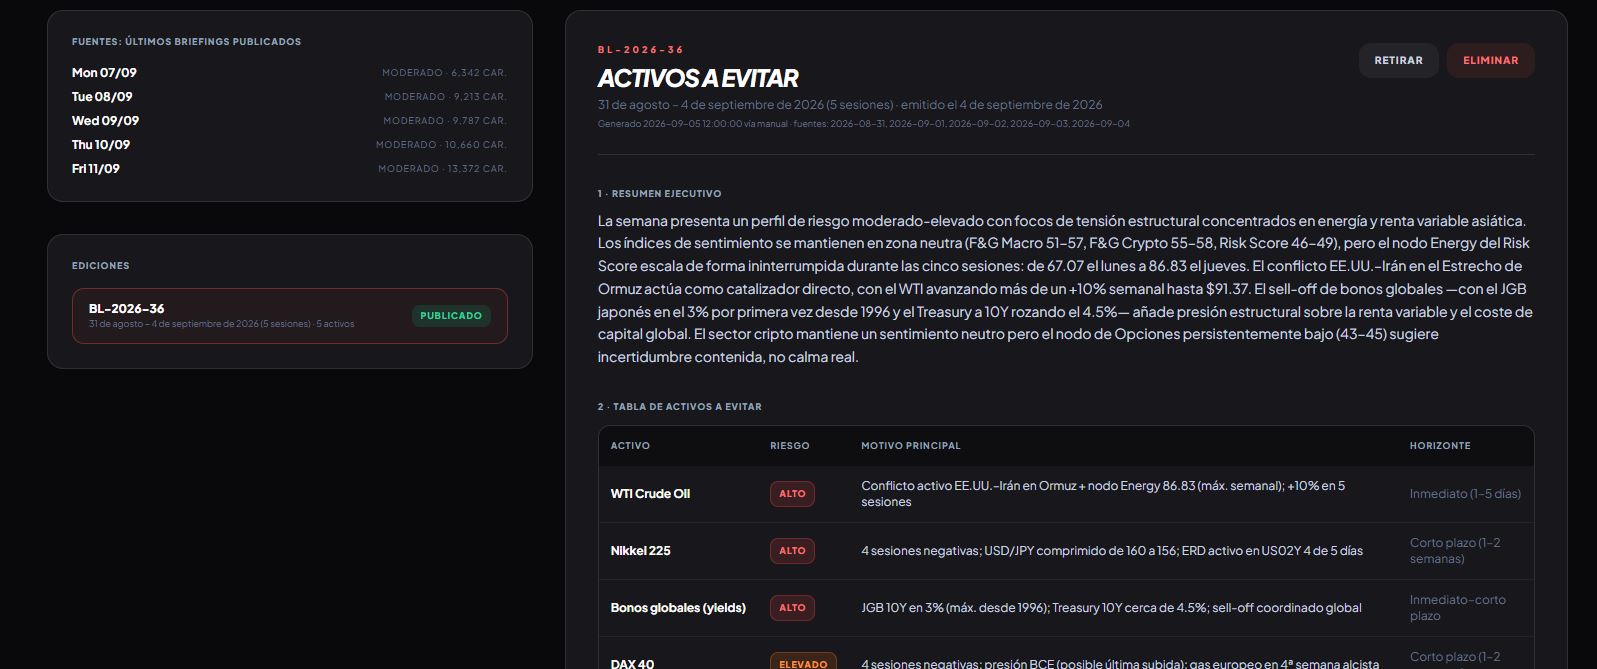The width and height of the screenshot is (1597, 669).
Task: Click the HORIZONTE column header
Action: [x=1440, y=446]
